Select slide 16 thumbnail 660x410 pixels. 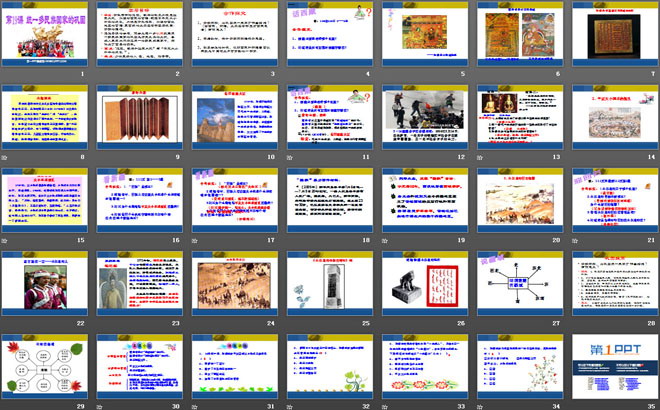(x=140, y=201)
